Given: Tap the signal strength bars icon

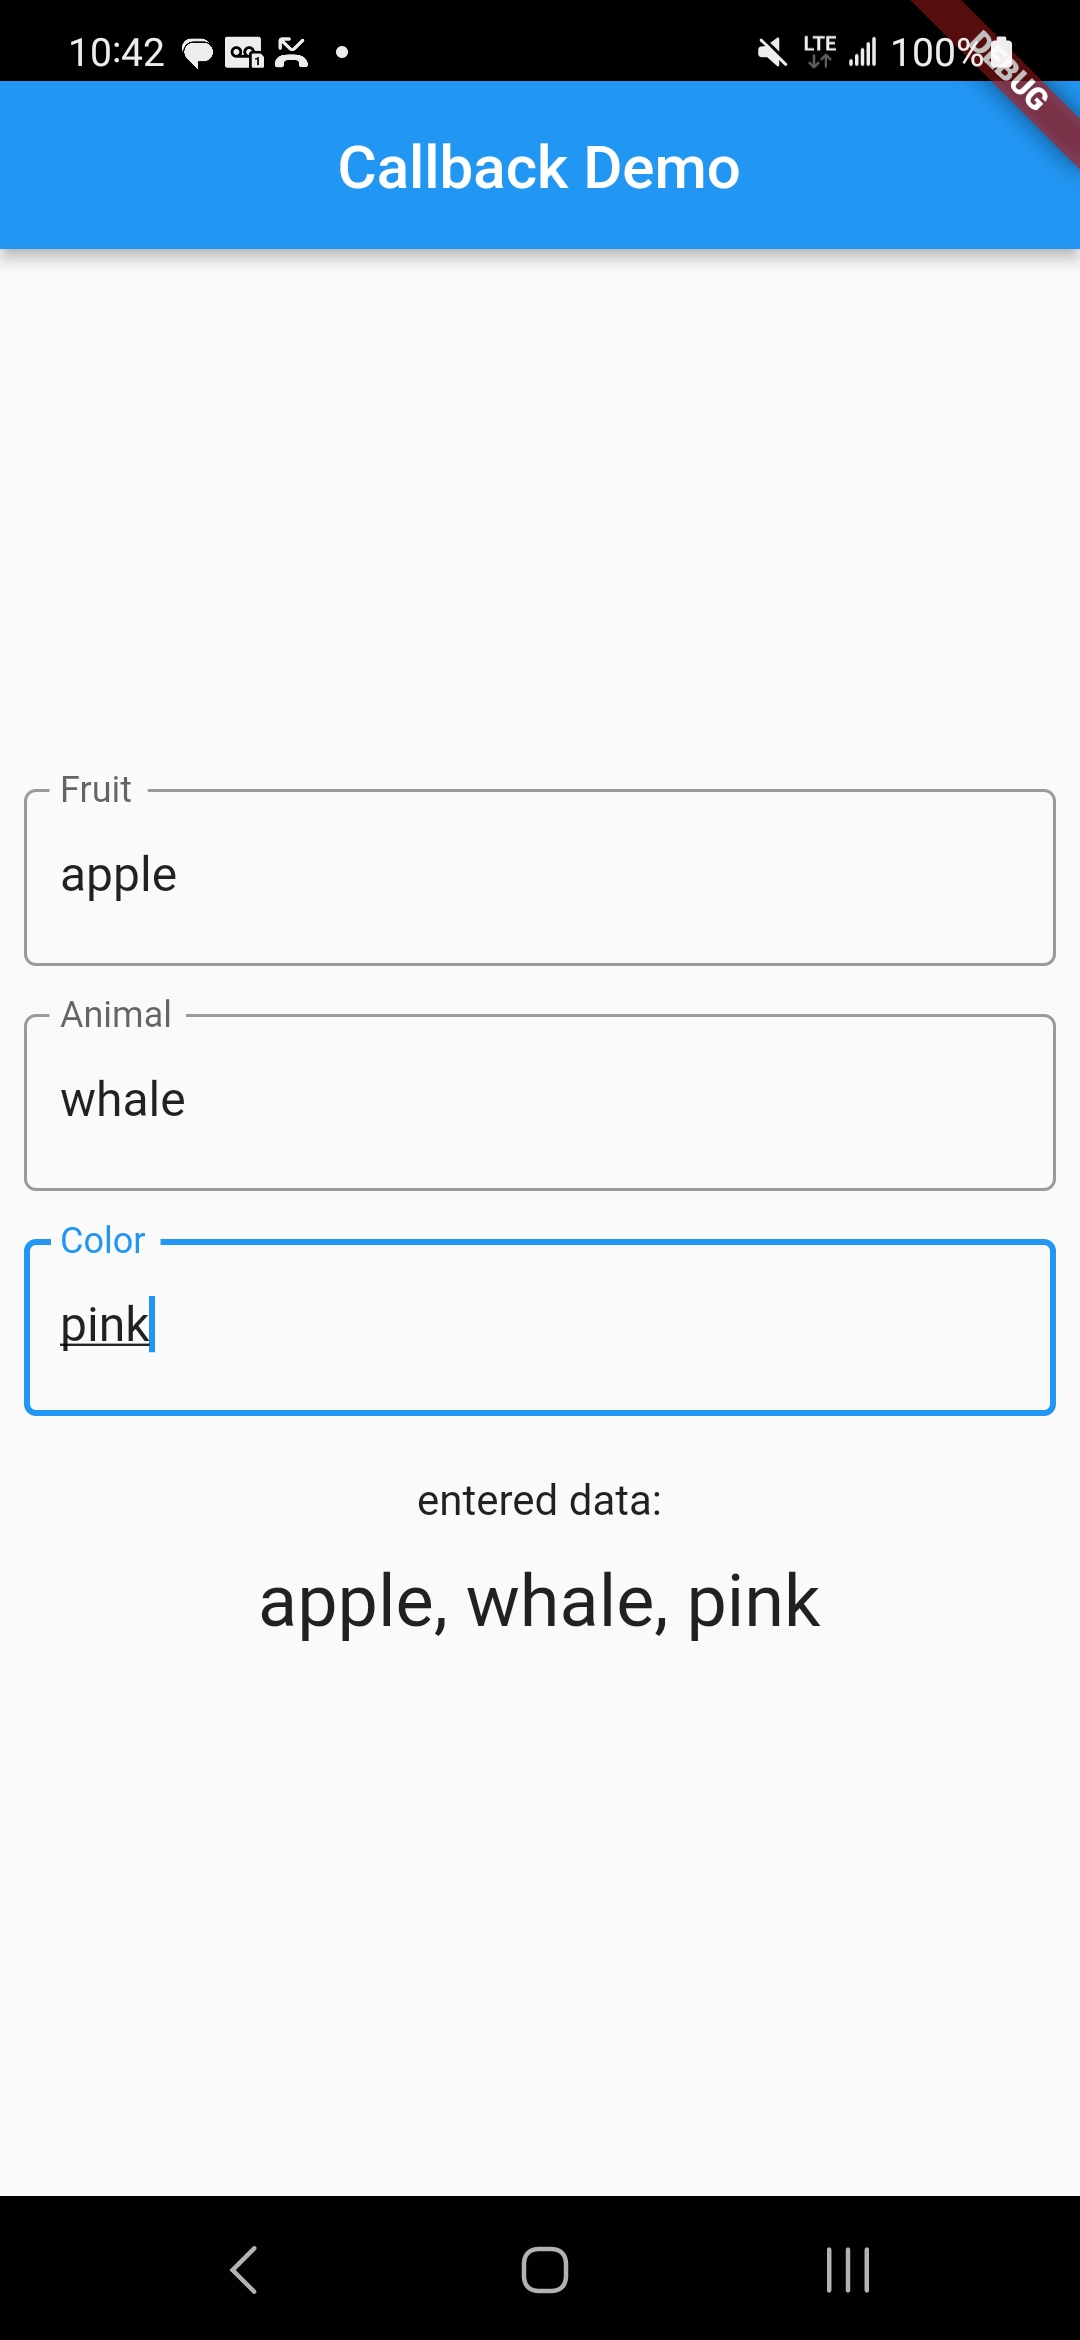Looking at the screenshot, I should [863, 50].
